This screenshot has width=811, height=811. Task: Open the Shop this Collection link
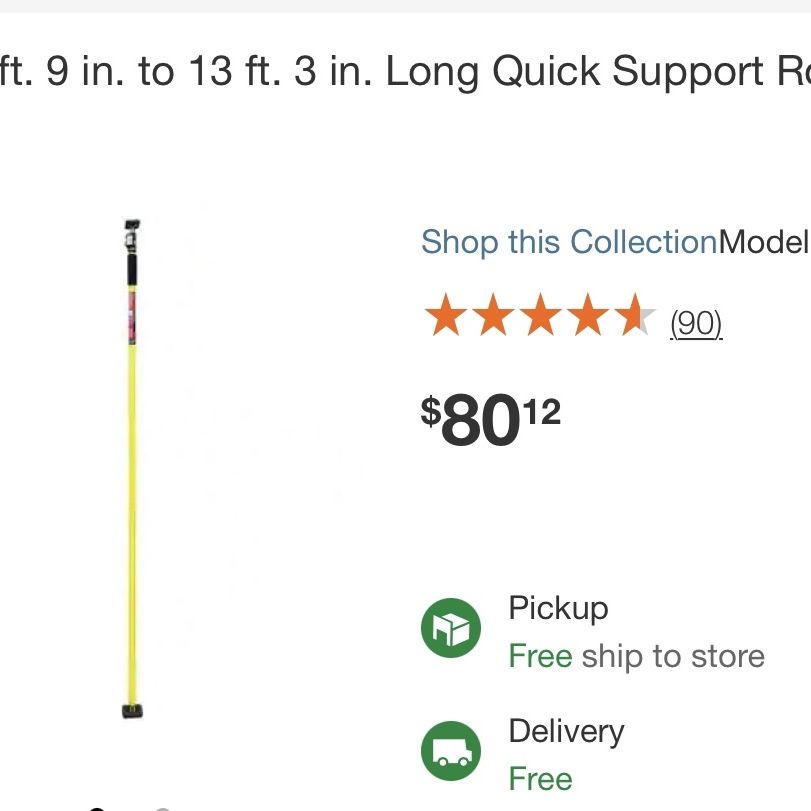pyautogui.click(x=569, y=242)
